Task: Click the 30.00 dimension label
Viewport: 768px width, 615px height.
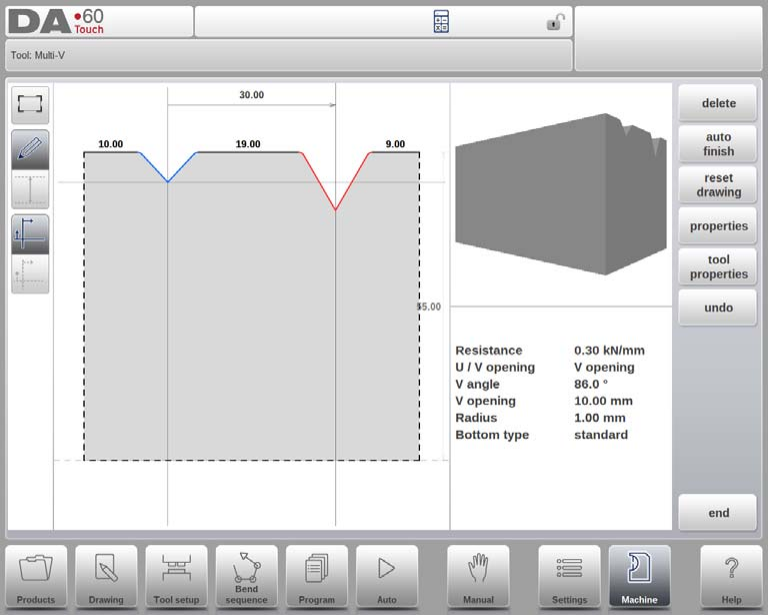Action: pos(251,95)
